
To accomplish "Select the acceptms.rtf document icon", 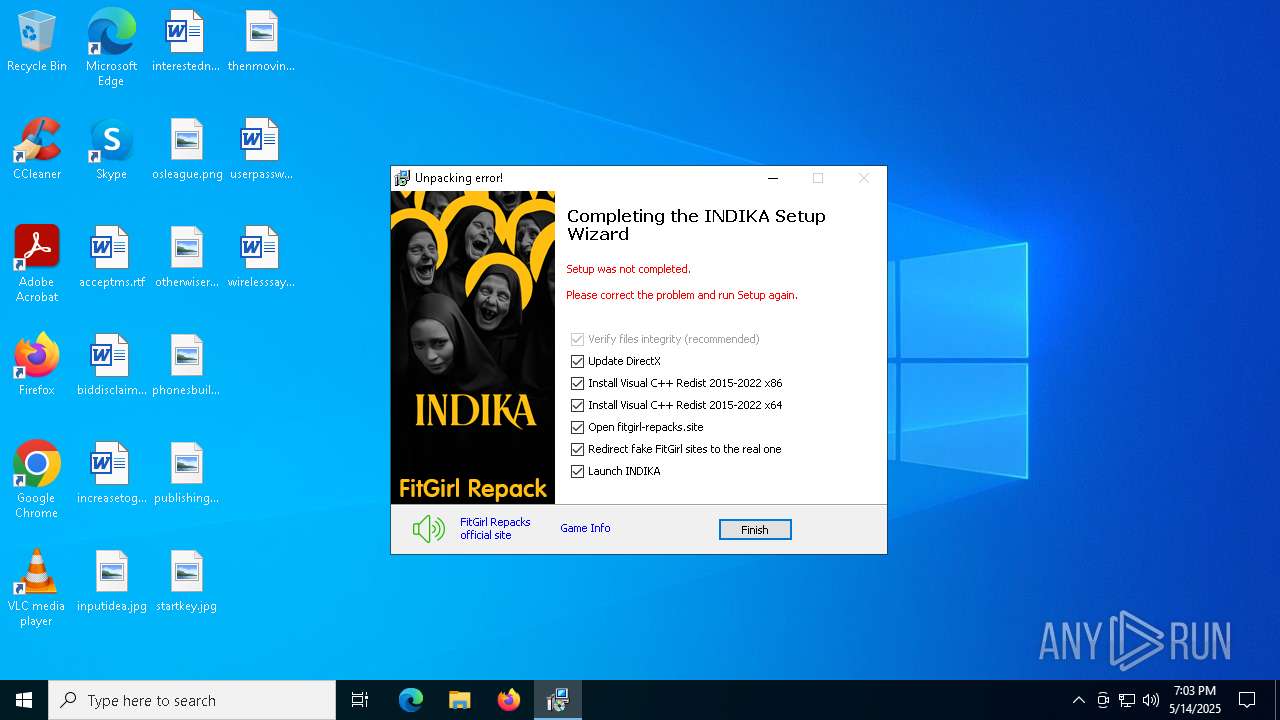I will (111, 257).
